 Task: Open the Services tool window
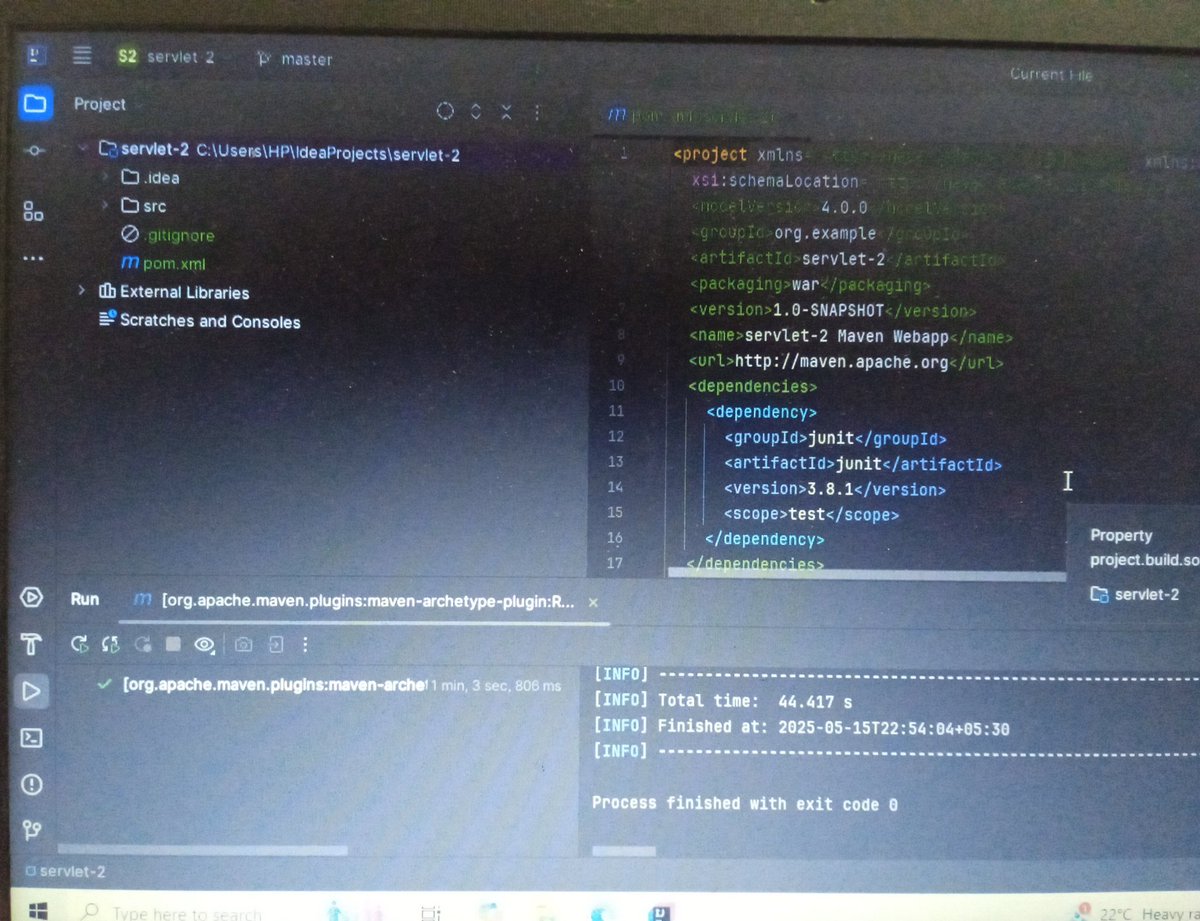tap(31, 598)
